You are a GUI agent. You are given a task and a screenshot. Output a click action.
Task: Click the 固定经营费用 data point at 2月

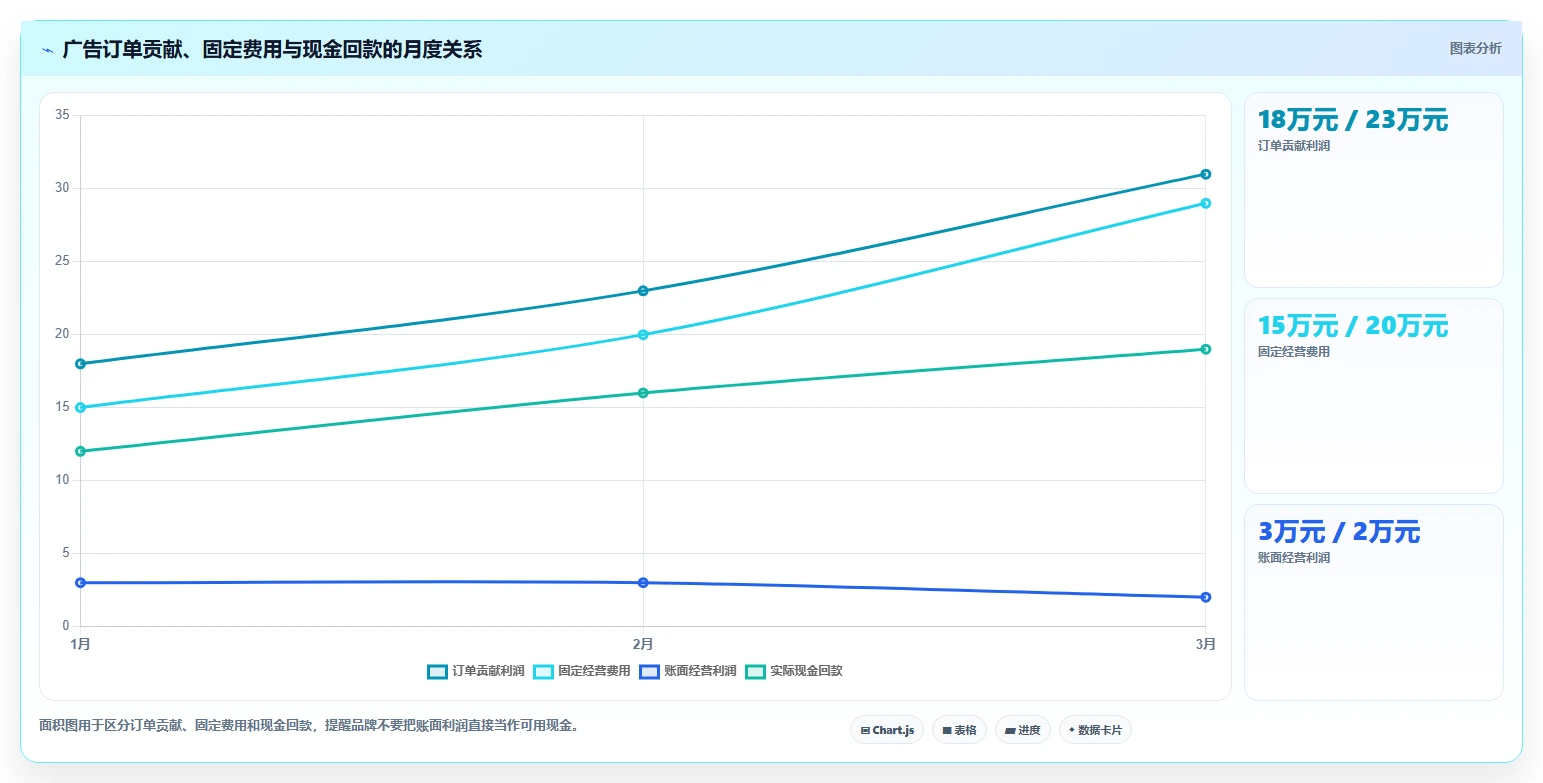pyautogui.click(x=643, y=335)
